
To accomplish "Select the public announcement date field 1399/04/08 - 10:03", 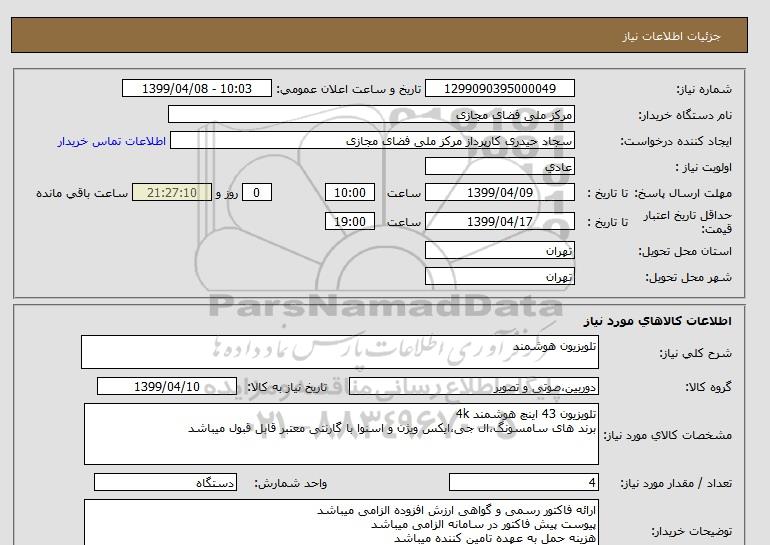I will 196,88.
